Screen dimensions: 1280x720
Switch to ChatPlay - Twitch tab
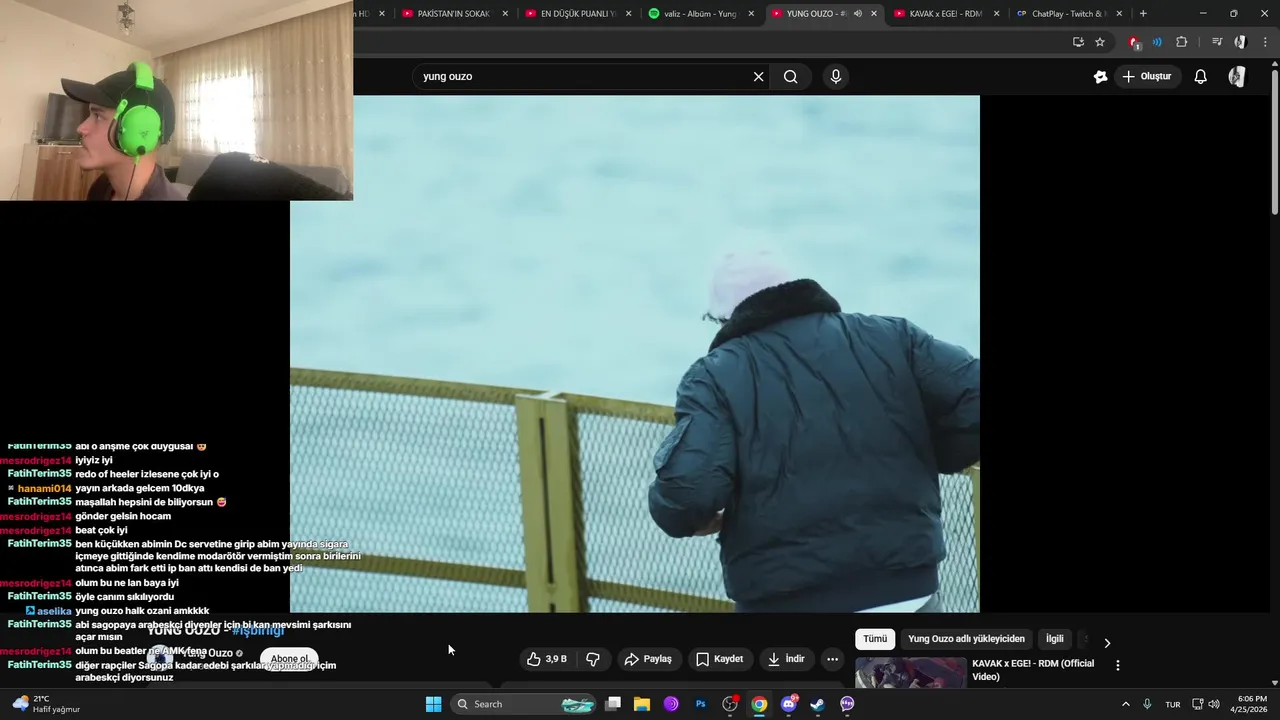click(x=1070, y=14)
